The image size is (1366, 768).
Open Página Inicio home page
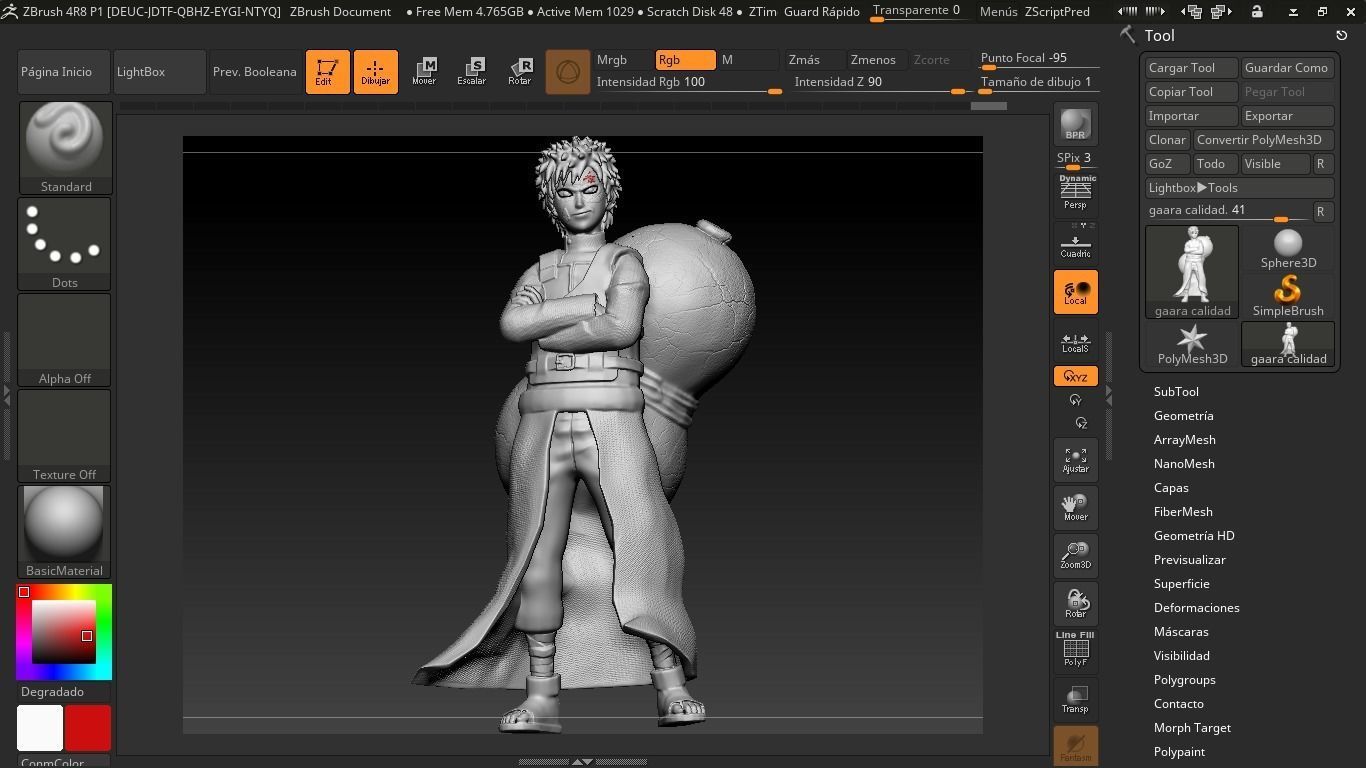point(64,72)
